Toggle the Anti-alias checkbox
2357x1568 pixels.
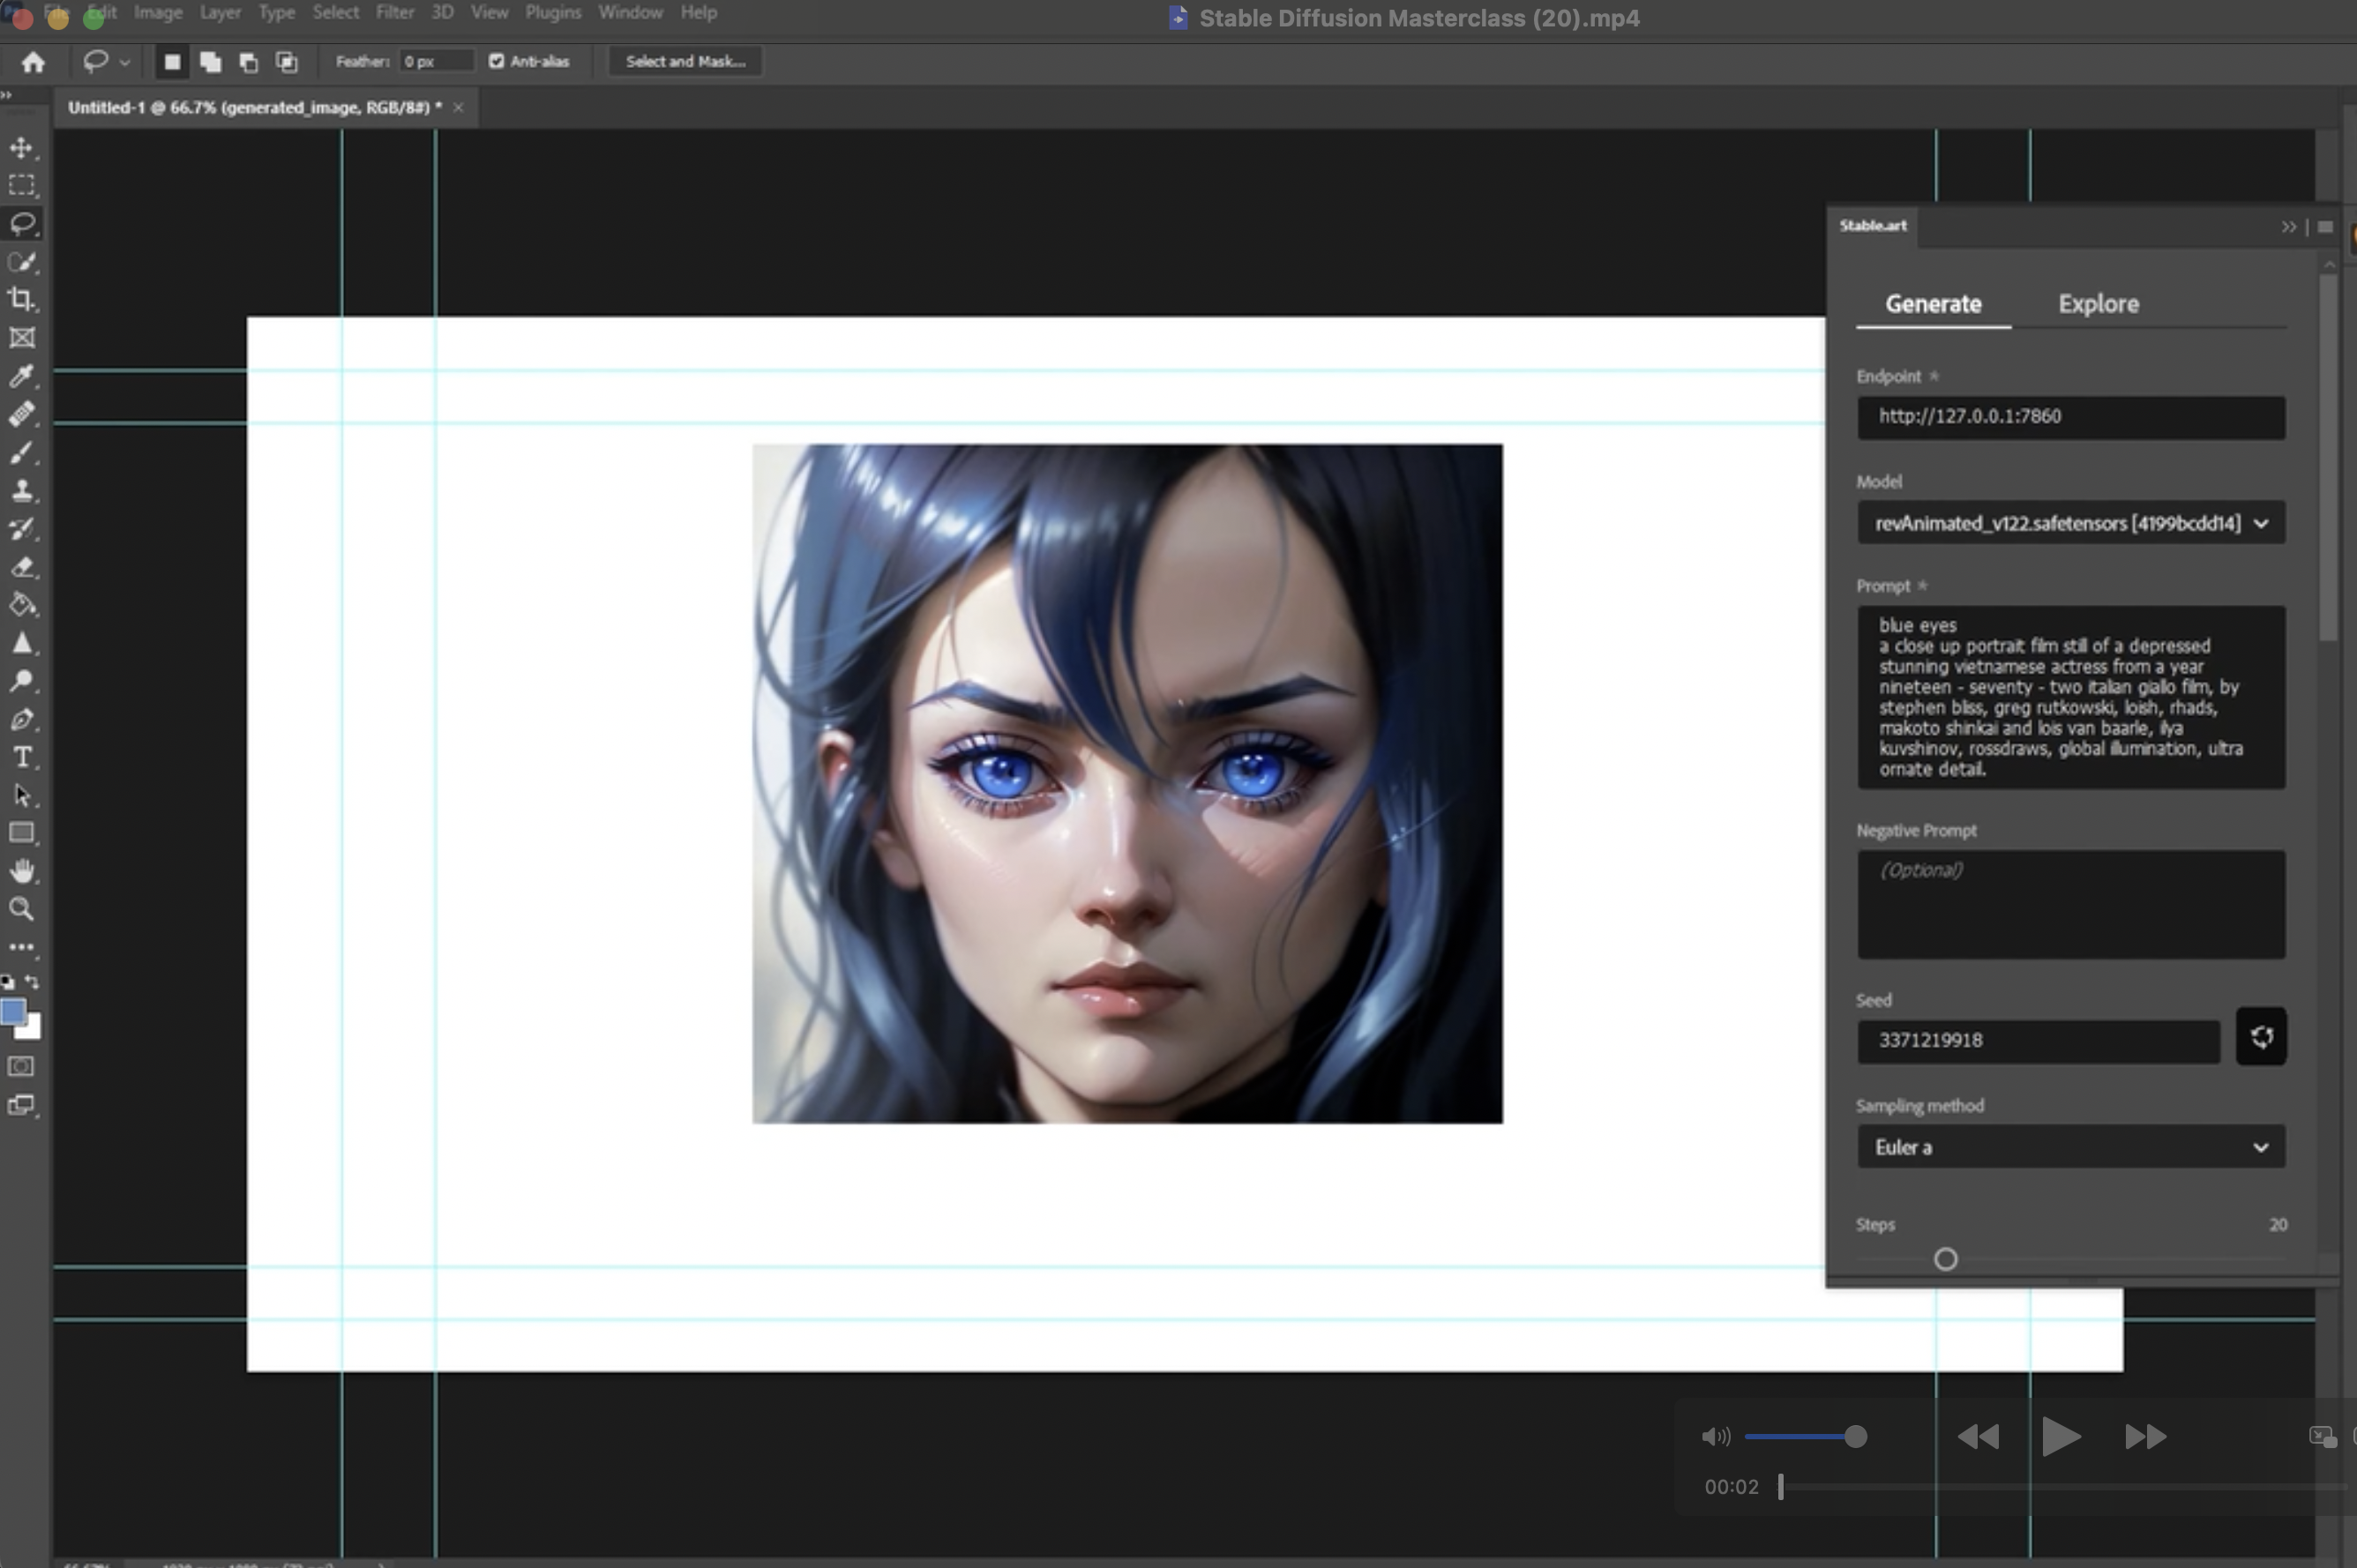pos(496,62)
